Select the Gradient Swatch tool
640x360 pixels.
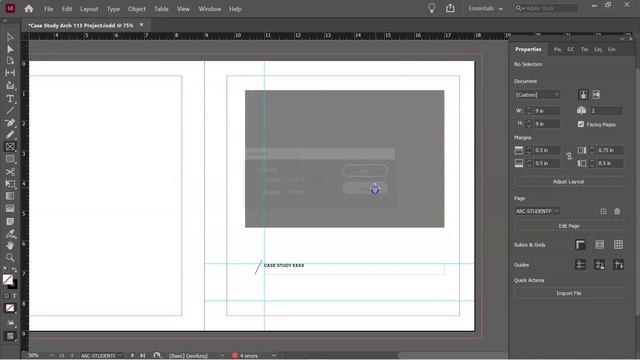click(10, 196)
